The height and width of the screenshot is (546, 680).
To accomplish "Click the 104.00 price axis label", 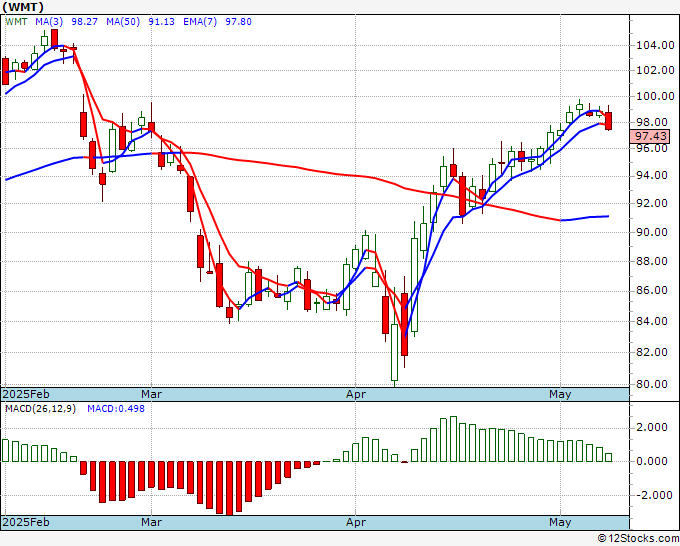I will pos(655,45).
